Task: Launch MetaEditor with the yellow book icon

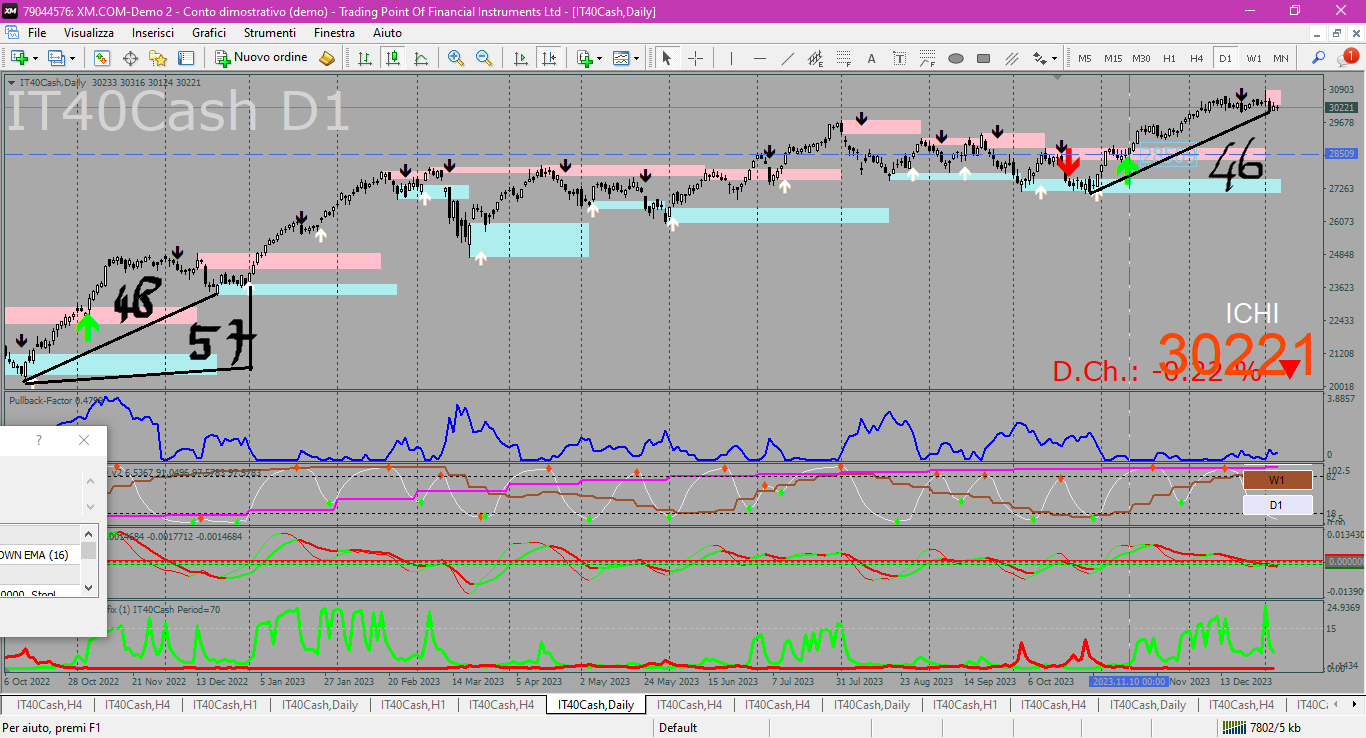Action: coord(327,58)
